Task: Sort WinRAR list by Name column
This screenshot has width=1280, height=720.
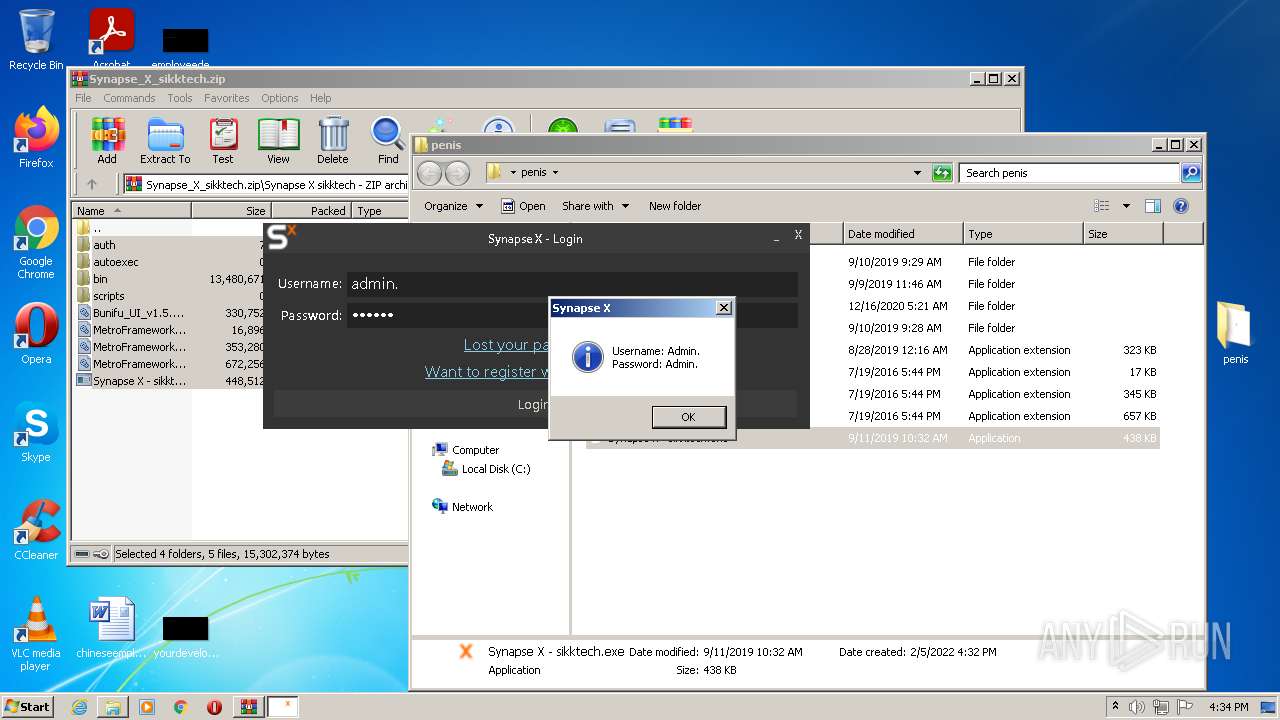Action: click(131, 211)
